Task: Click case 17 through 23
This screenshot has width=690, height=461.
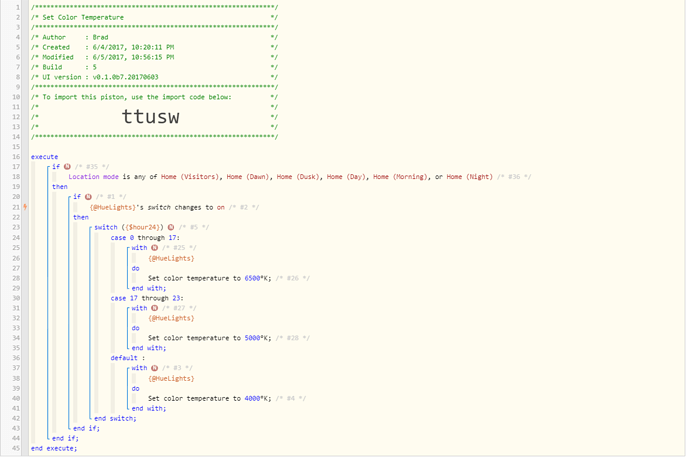Action: click(x=147, y=298)
